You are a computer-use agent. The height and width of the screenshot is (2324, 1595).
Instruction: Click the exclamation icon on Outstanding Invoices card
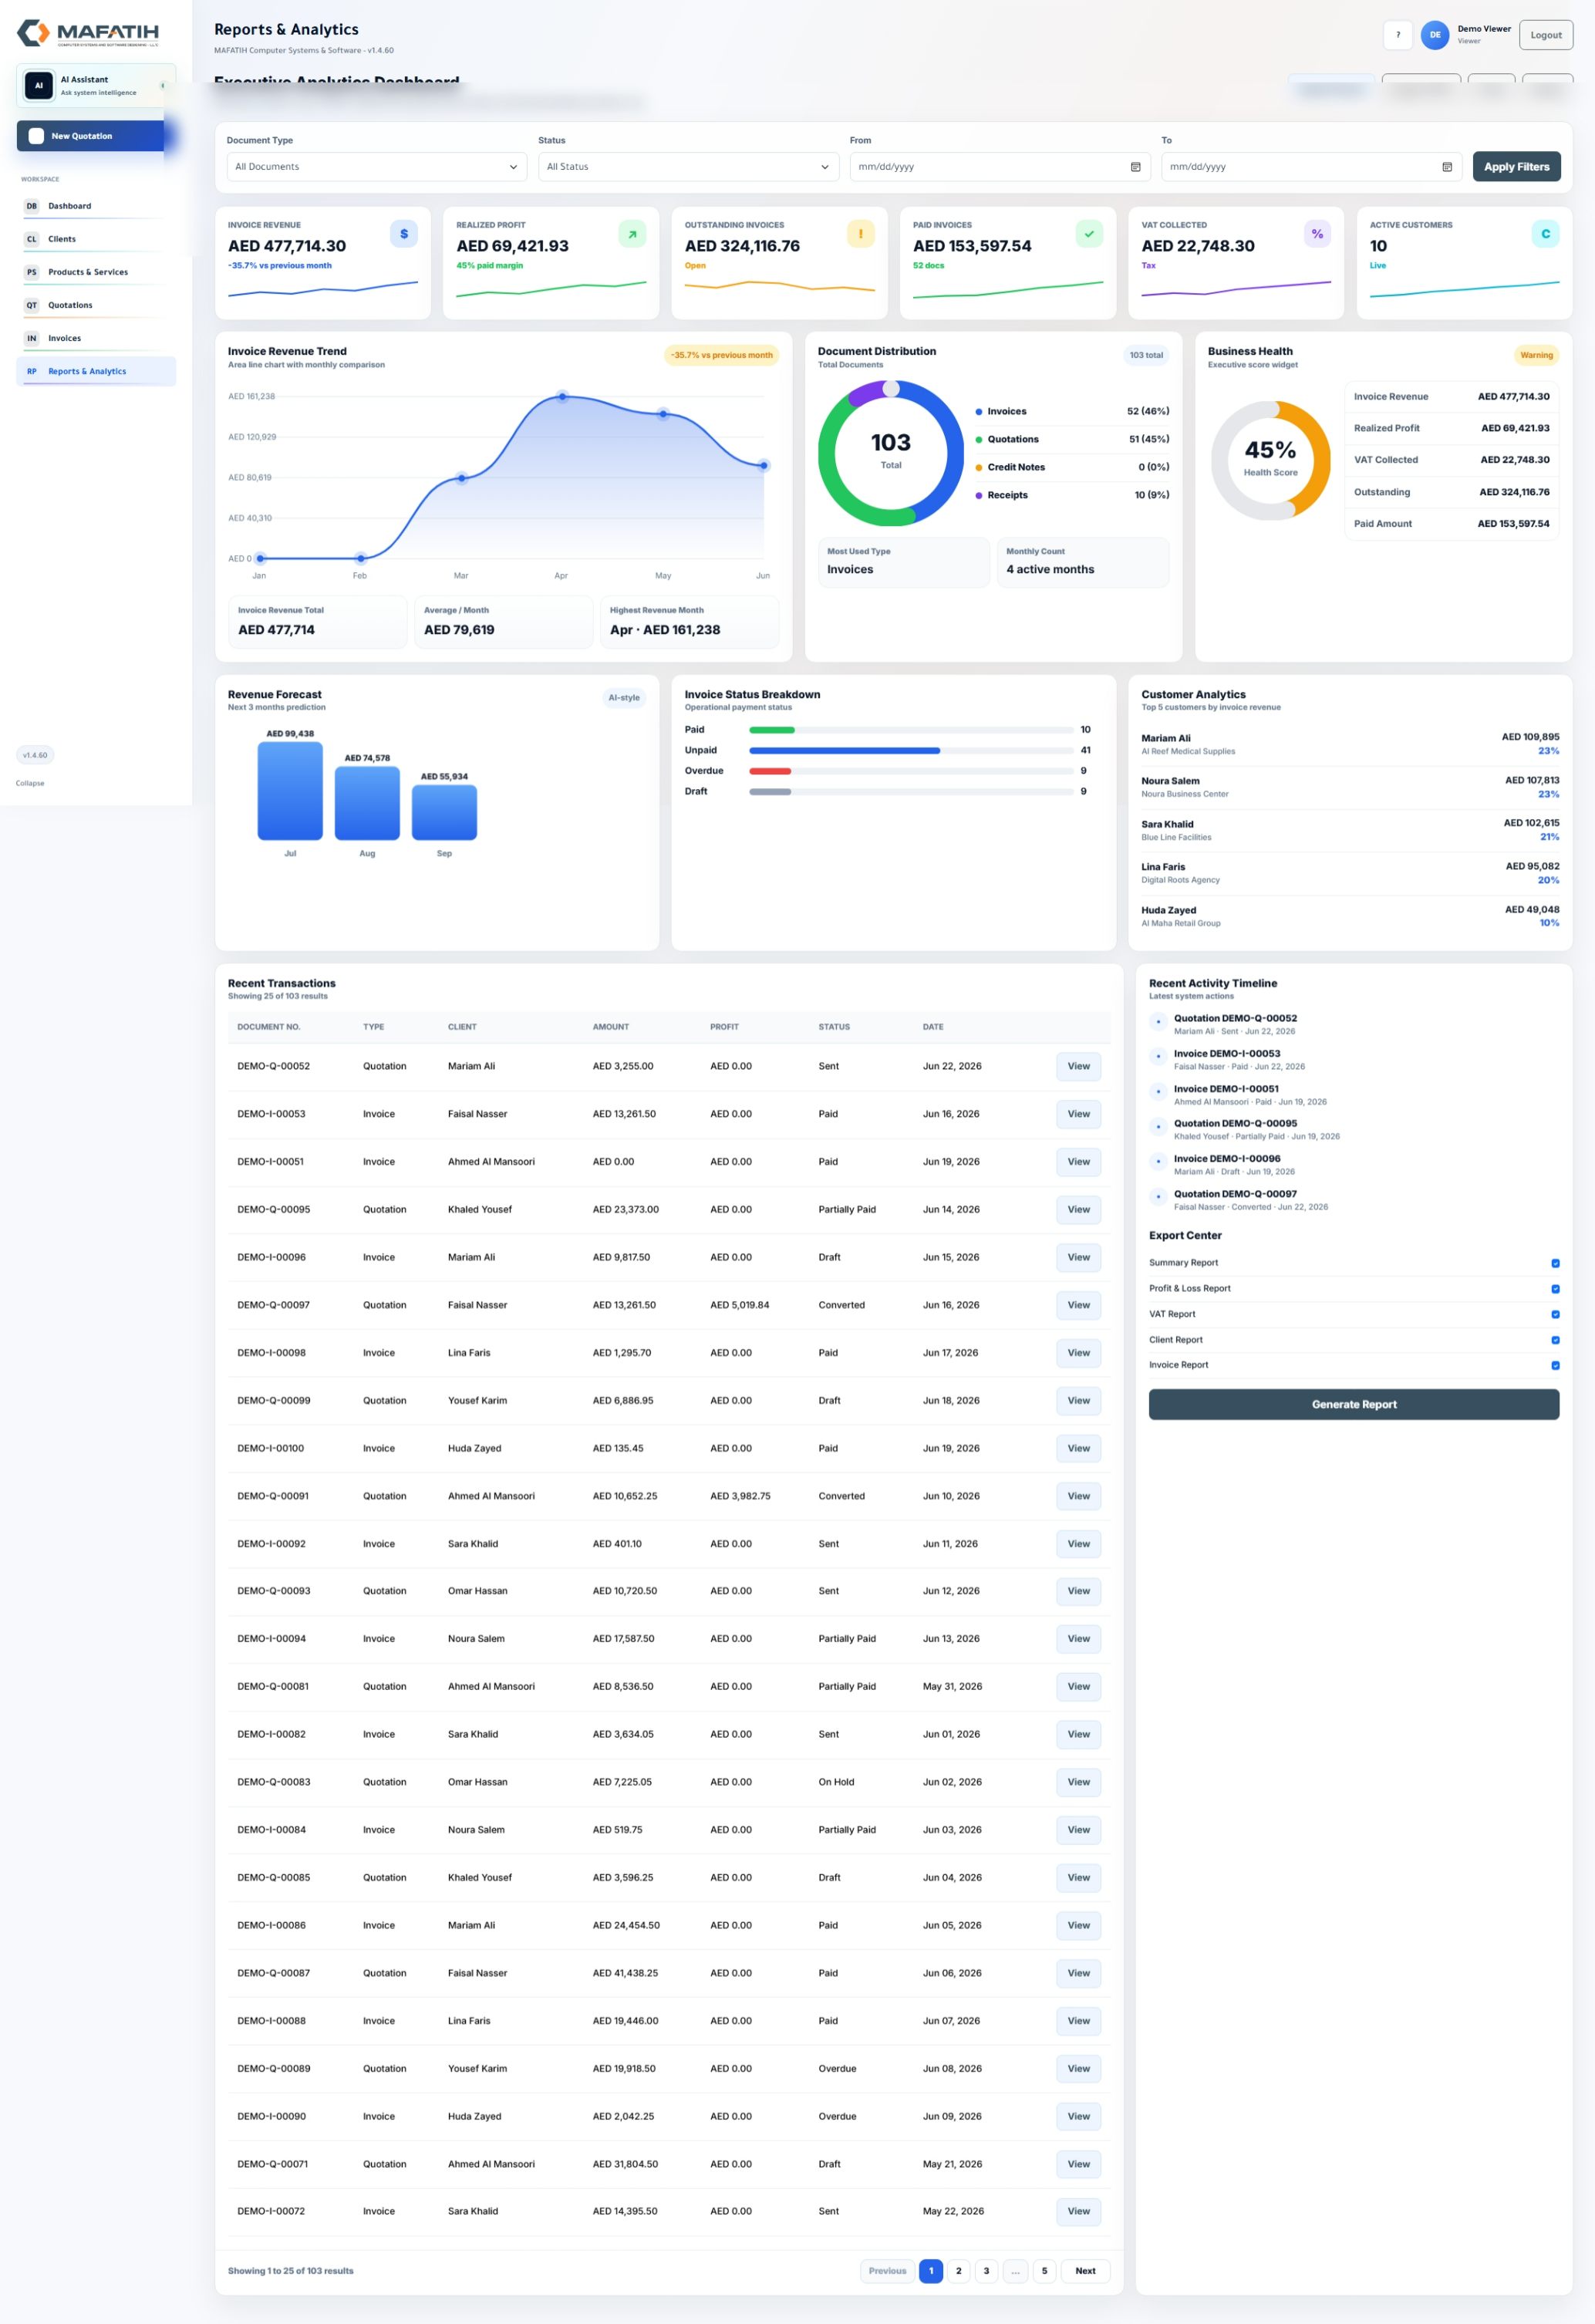tap(860, 234)
